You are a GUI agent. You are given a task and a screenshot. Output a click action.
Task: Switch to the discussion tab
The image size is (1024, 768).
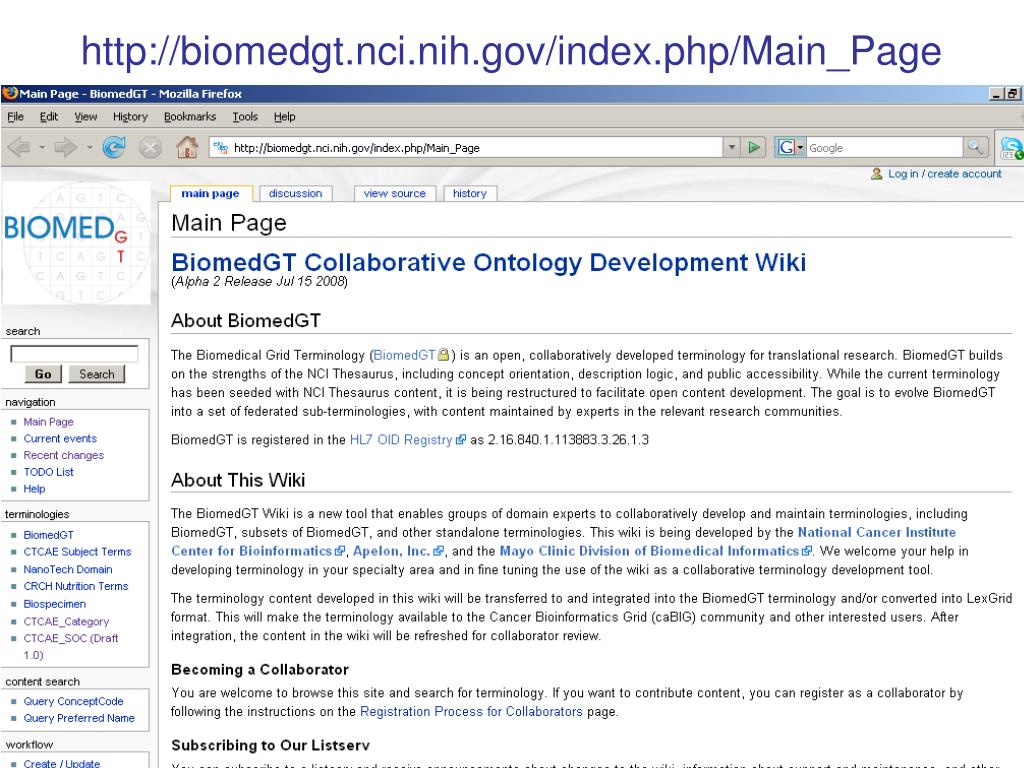(x=295, y=194)
